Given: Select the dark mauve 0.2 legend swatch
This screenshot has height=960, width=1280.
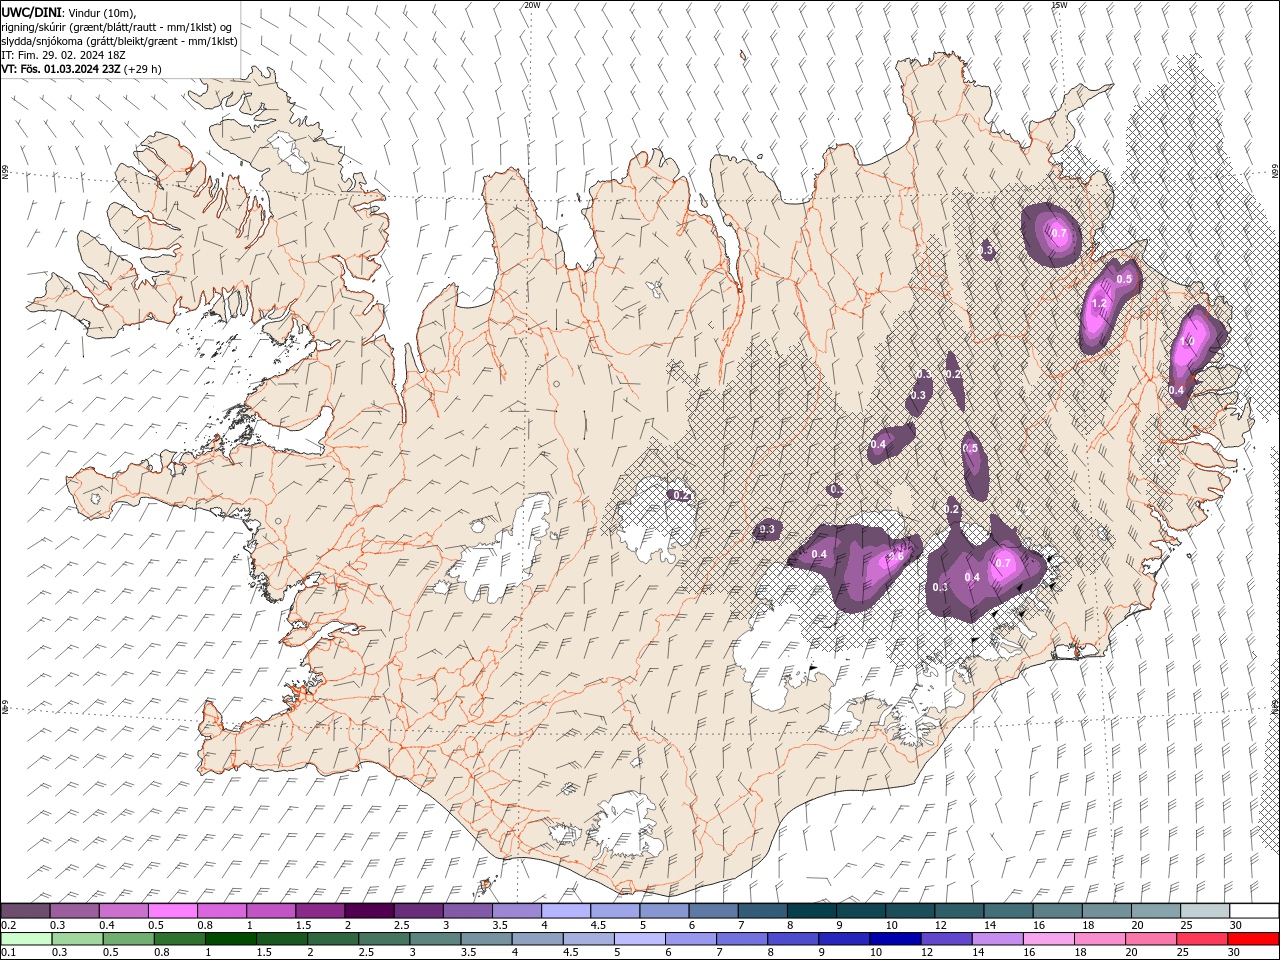Looking at the screenshot, I should click(x=26, y=911).
